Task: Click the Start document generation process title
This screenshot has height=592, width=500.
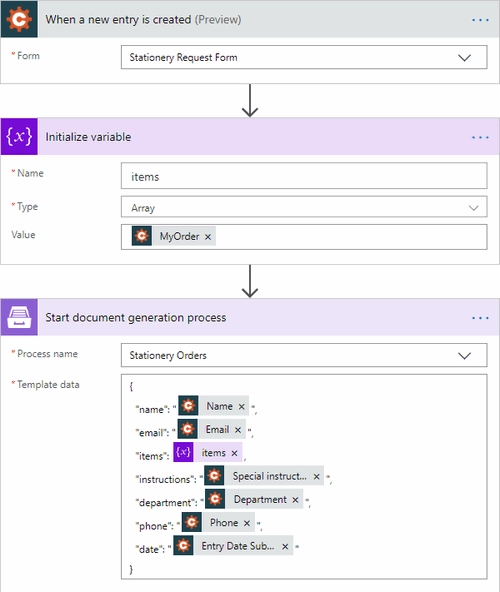Action: [136, 318]
